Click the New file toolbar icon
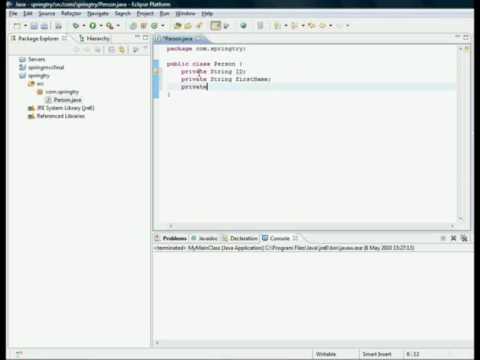 (x=17, y=26)
